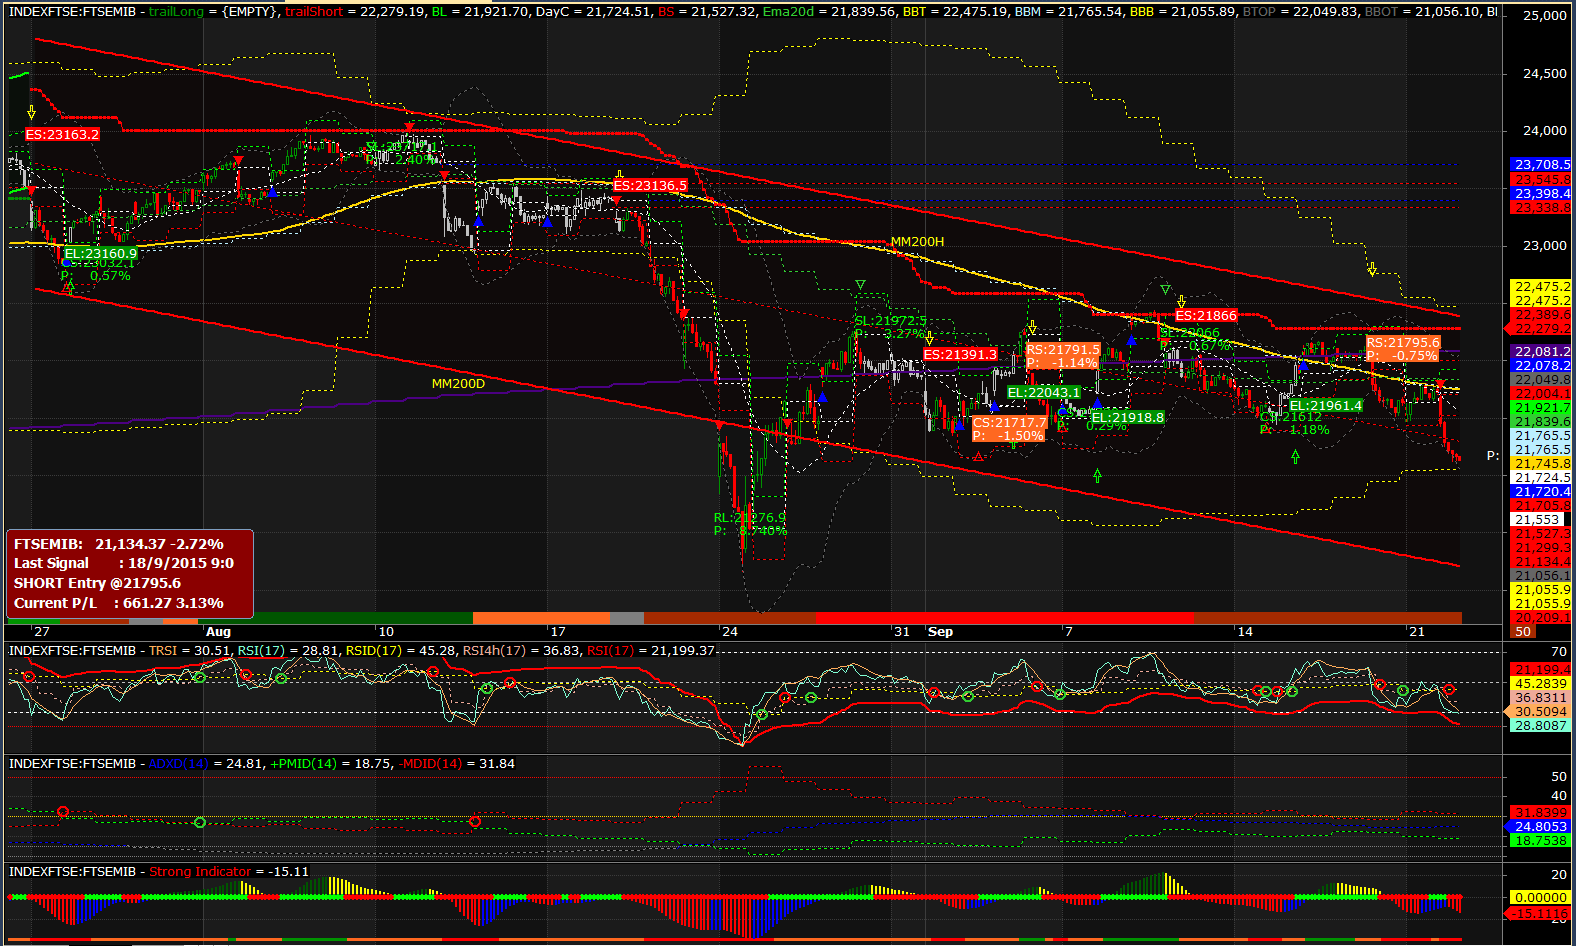The width and height of the screenshot is (1576, 946).
Task: Click the 50 label below price axis
Action: pos(1523,631)
